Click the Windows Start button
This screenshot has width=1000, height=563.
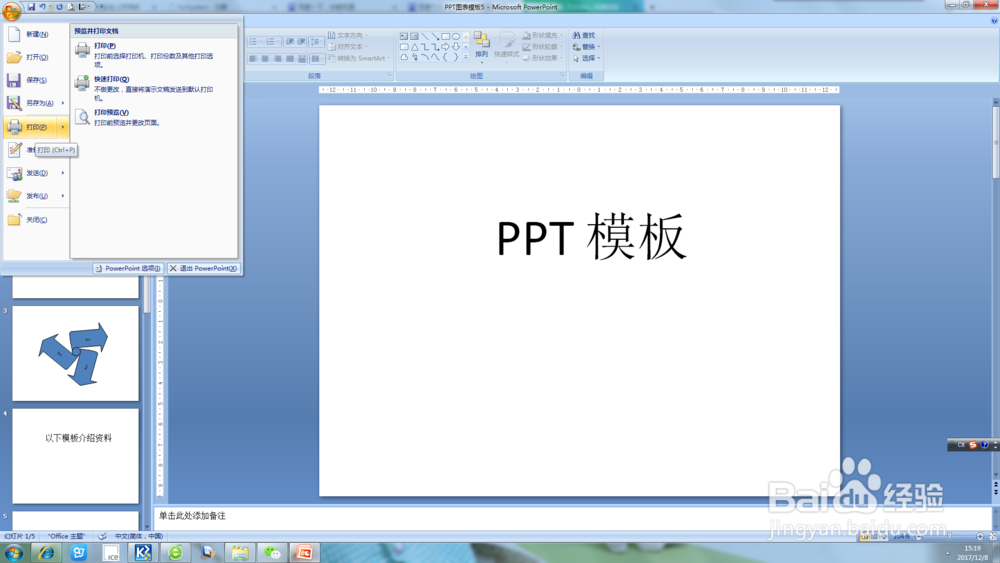click(x=13, y=552)
